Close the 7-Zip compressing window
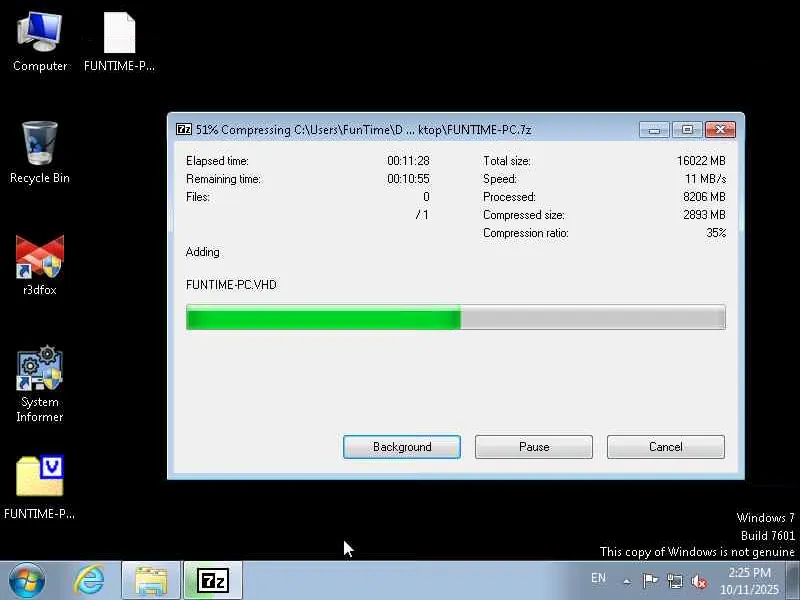This screenshot has height=600, width=800. (720, 130)
